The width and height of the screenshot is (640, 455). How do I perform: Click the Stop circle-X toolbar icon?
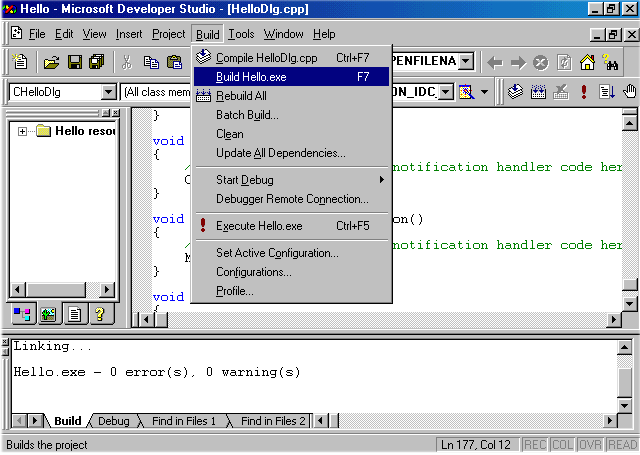pos(541,63)
